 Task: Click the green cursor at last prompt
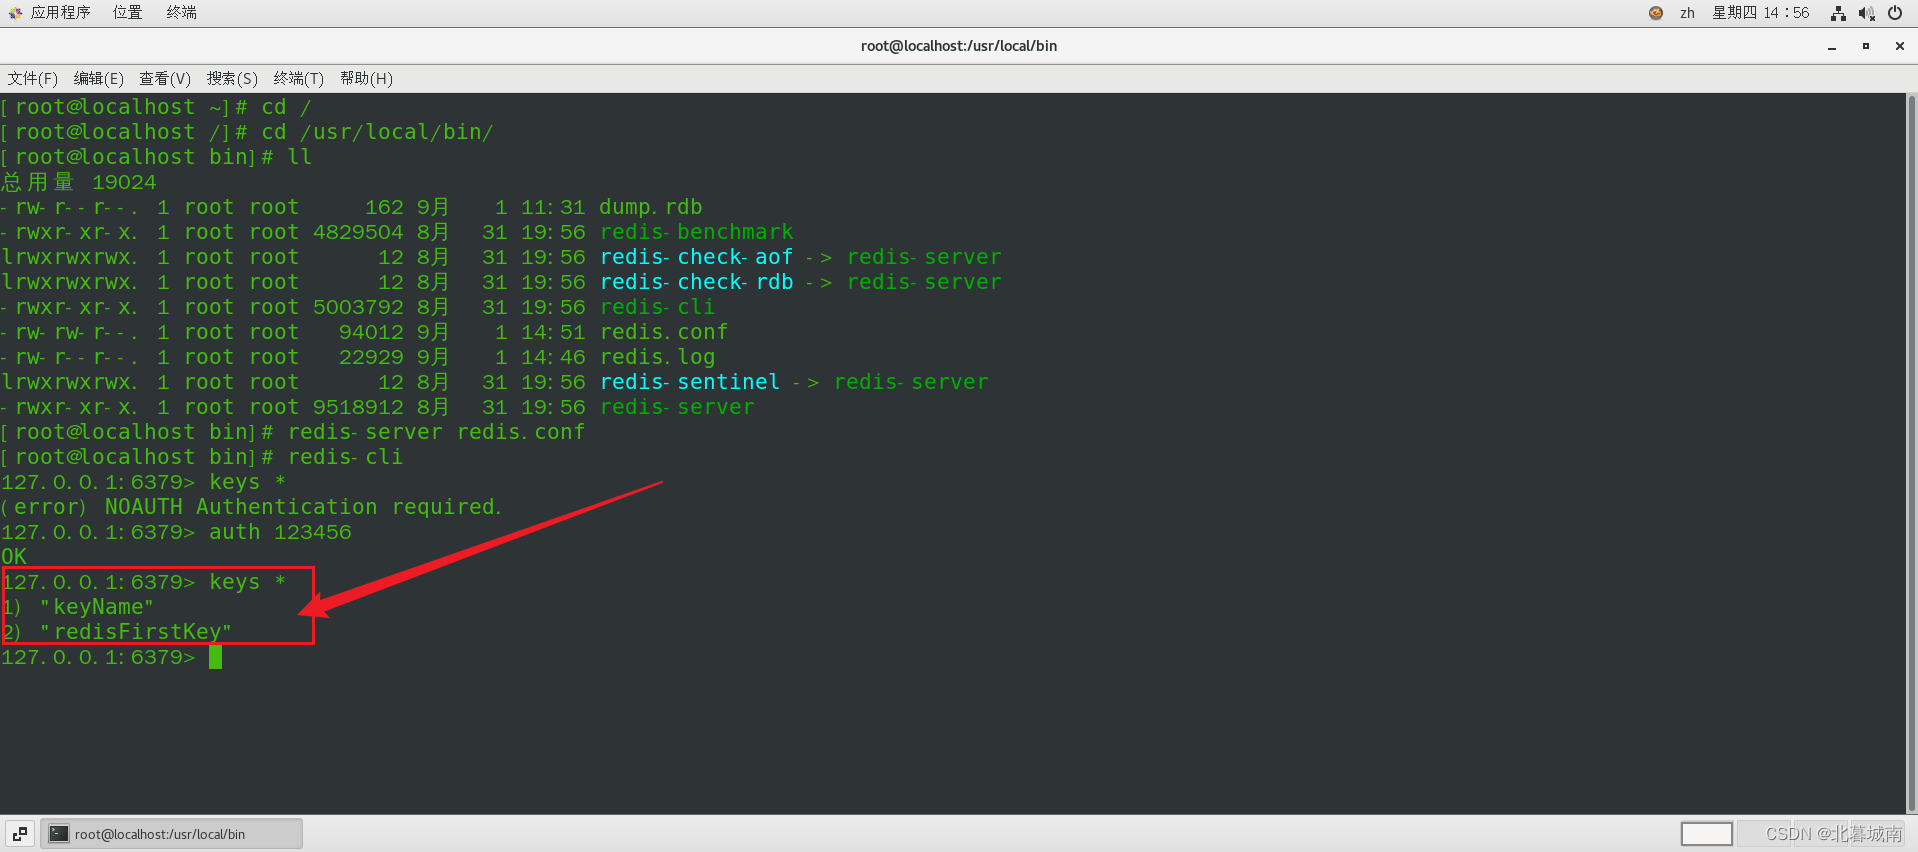[215, 657]
